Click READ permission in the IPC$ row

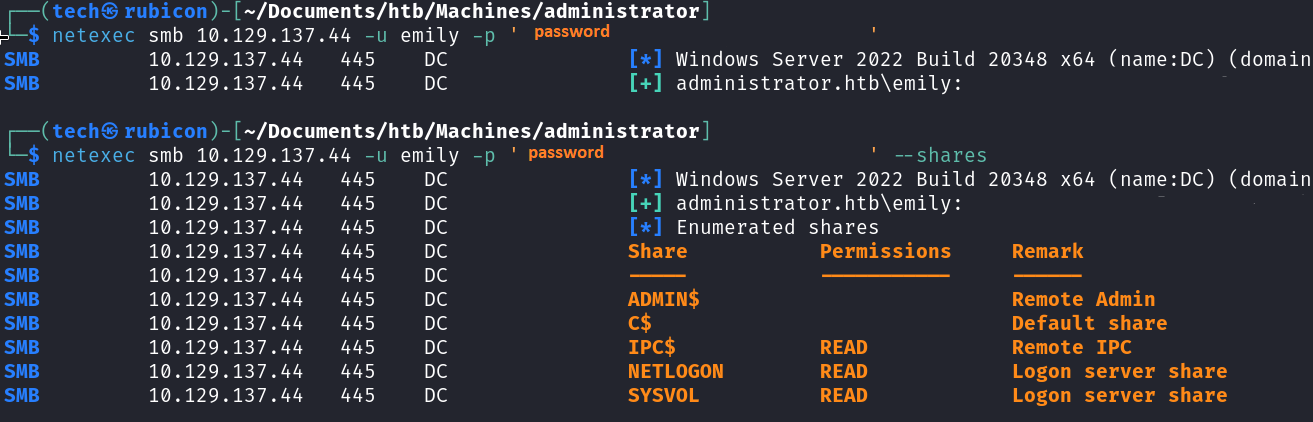[843, 347]
